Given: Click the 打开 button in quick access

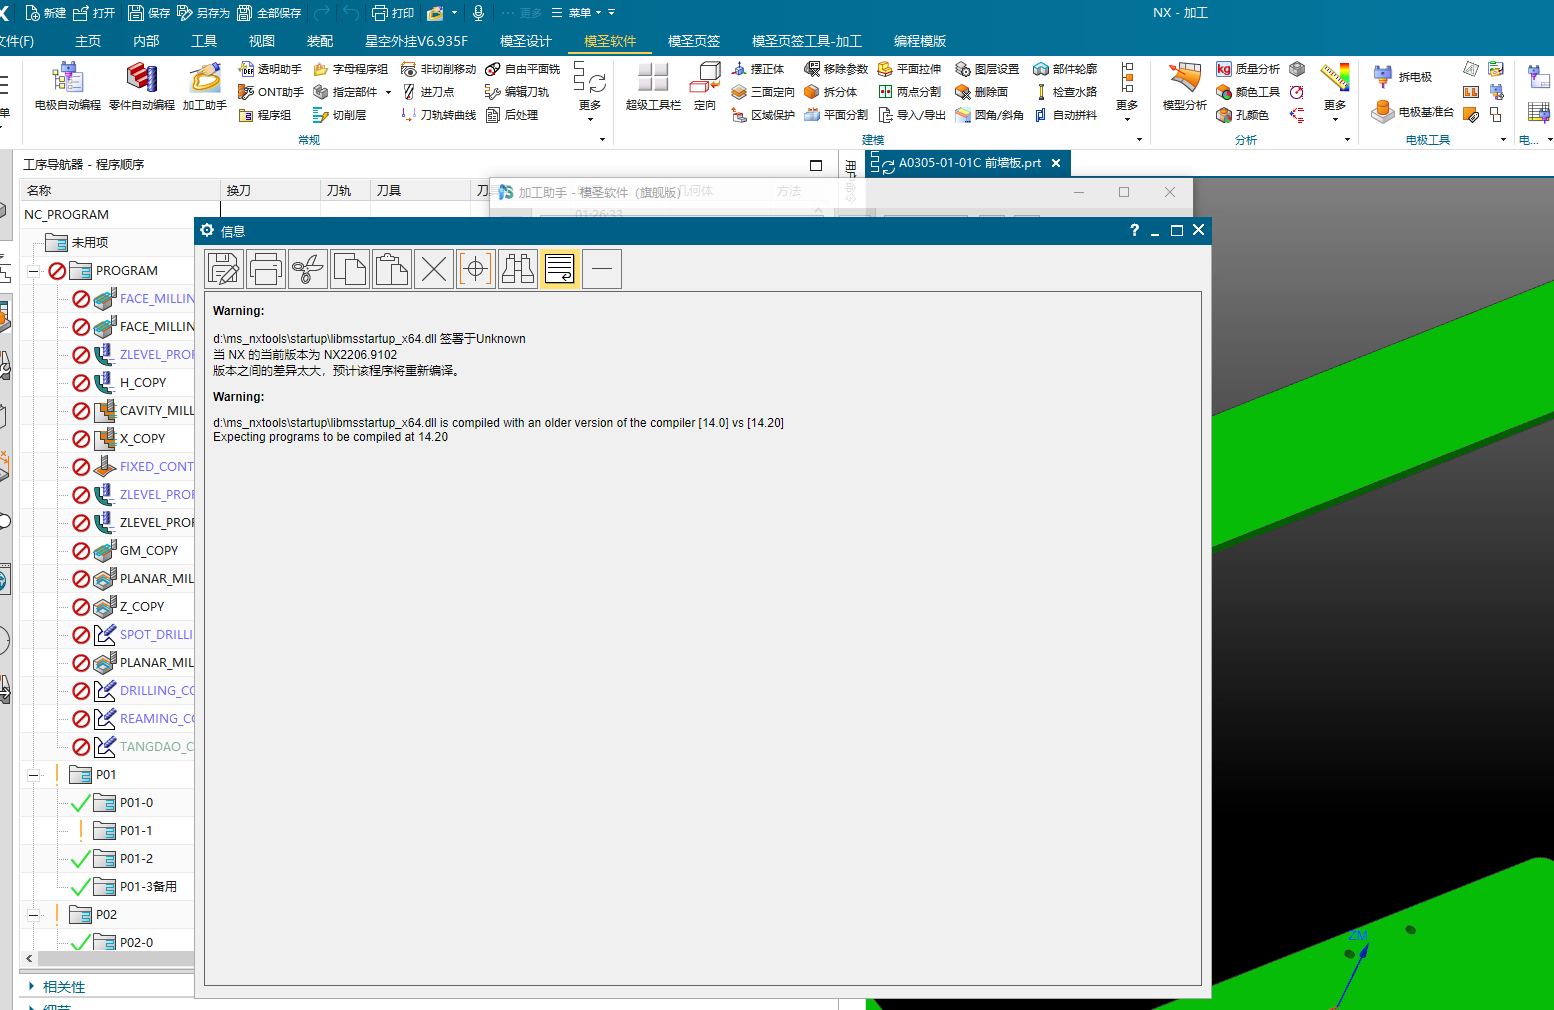Looking at the screenshot, I should (x=94, y=13).
